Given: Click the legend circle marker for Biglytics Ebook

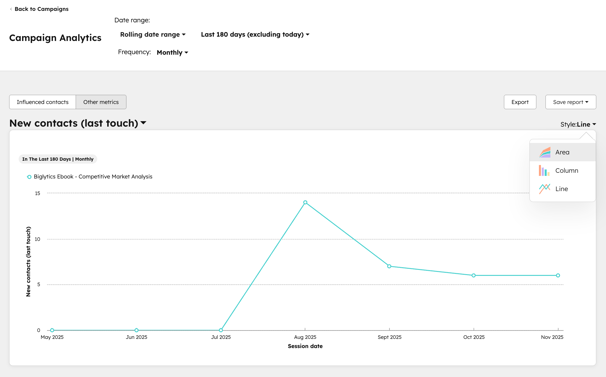Looking at the screenshot, I should (x=29, y=177).
